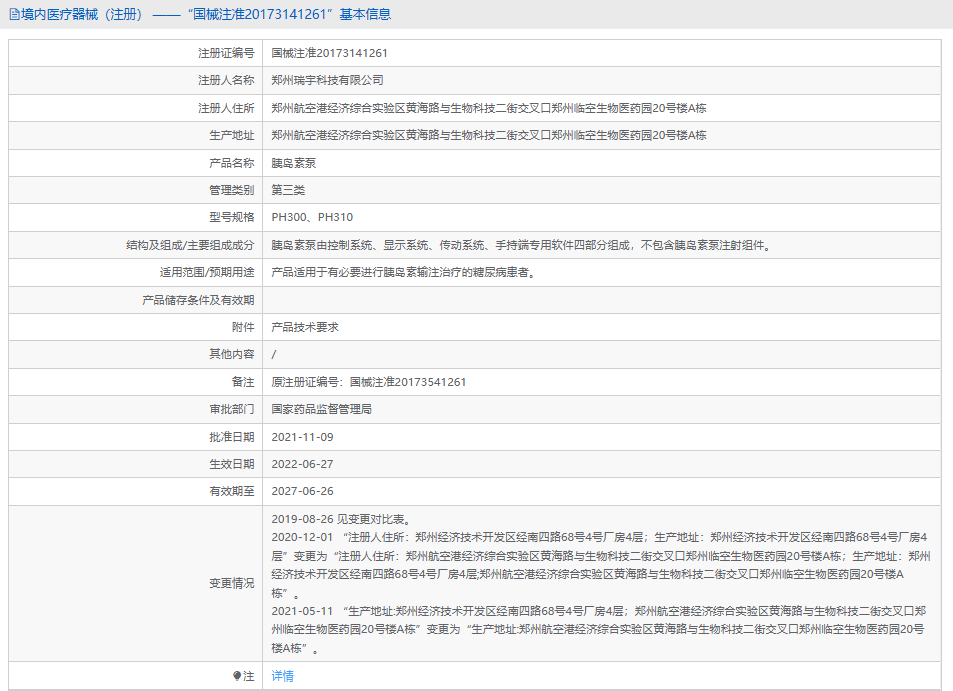Viewport: 953px width, 691px height.
Task: Click the lightbulb icon beside 注
Action: coord(237,676)
